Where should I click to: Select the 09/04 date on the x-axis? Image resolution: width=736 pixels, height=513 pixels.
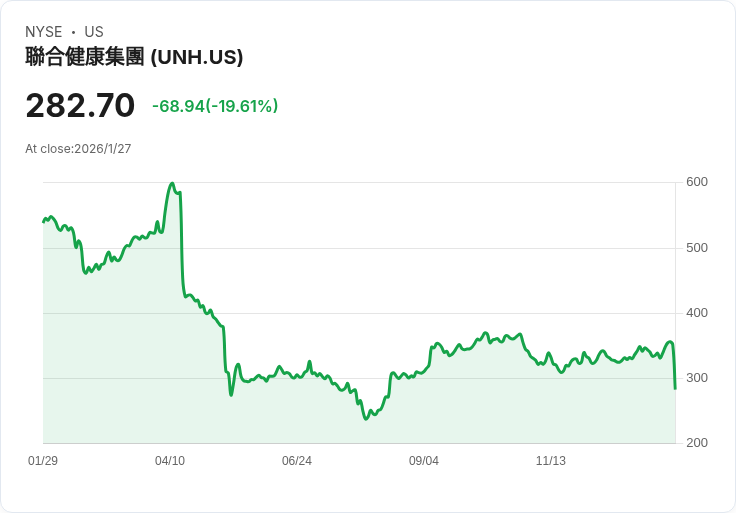click(x=424, y=461)
